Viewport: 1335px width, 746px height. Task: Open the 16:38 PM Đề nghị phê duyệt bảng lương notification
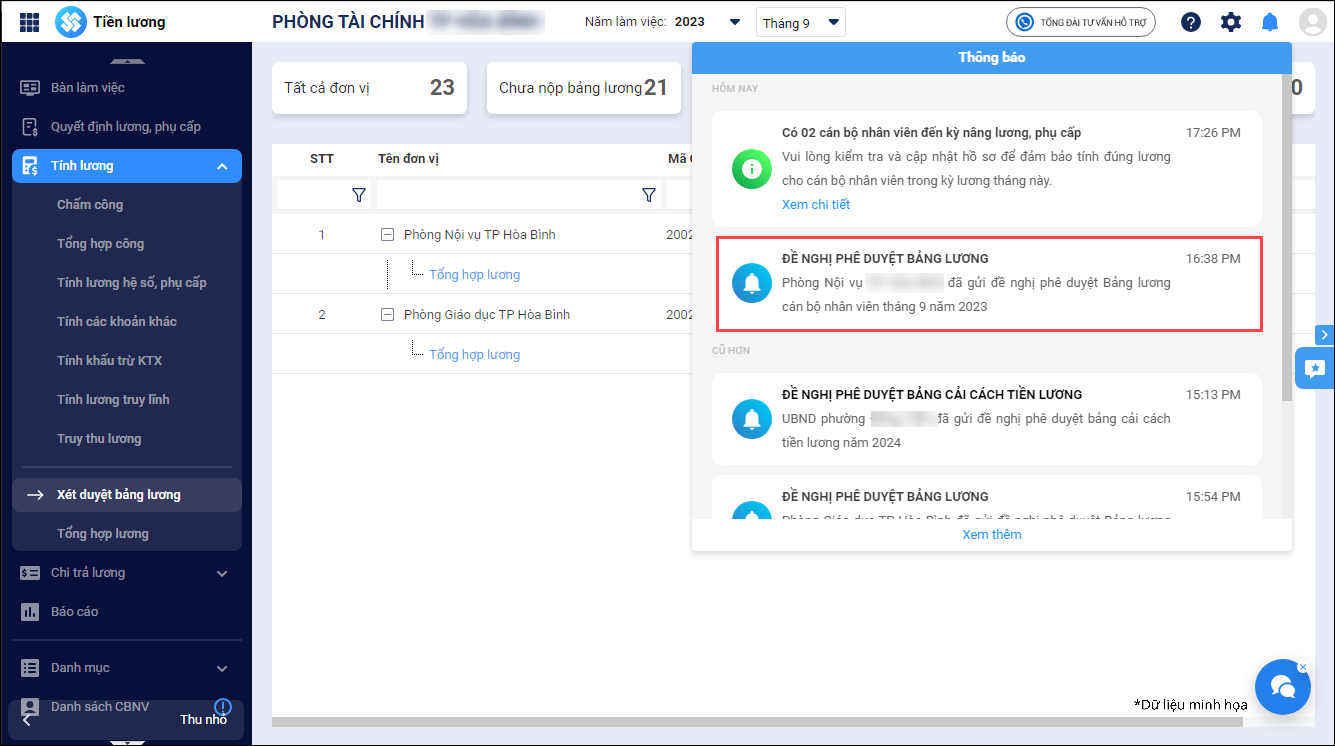coord(990,283)
